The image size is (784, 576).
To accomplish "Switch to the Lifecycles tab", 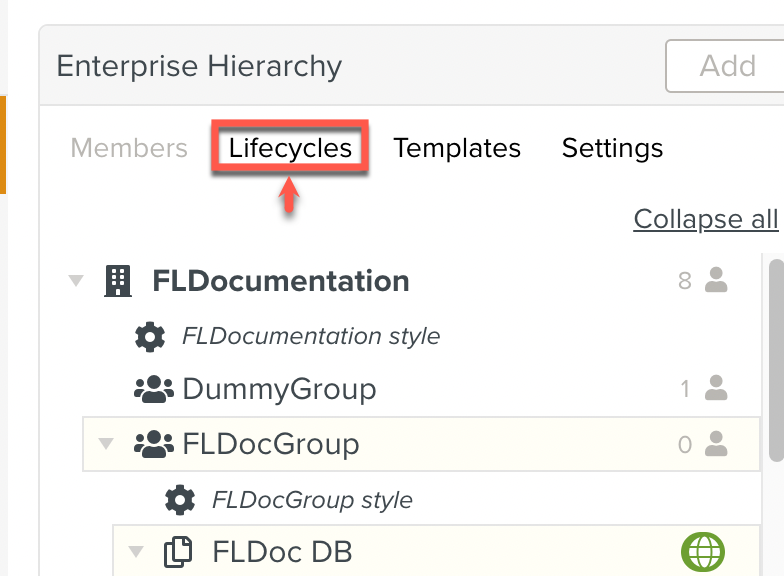I will pos(290,148).
